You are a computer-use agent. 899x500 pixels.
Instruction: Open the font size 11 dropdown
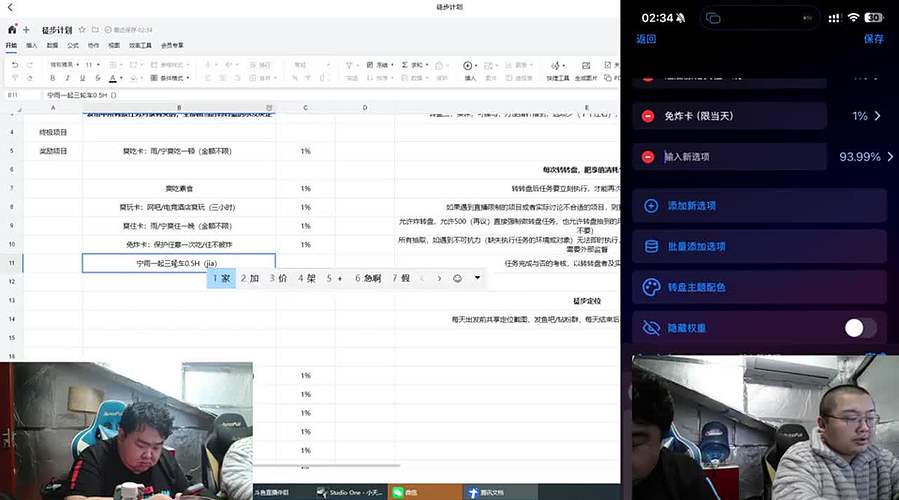pos(92,64)
